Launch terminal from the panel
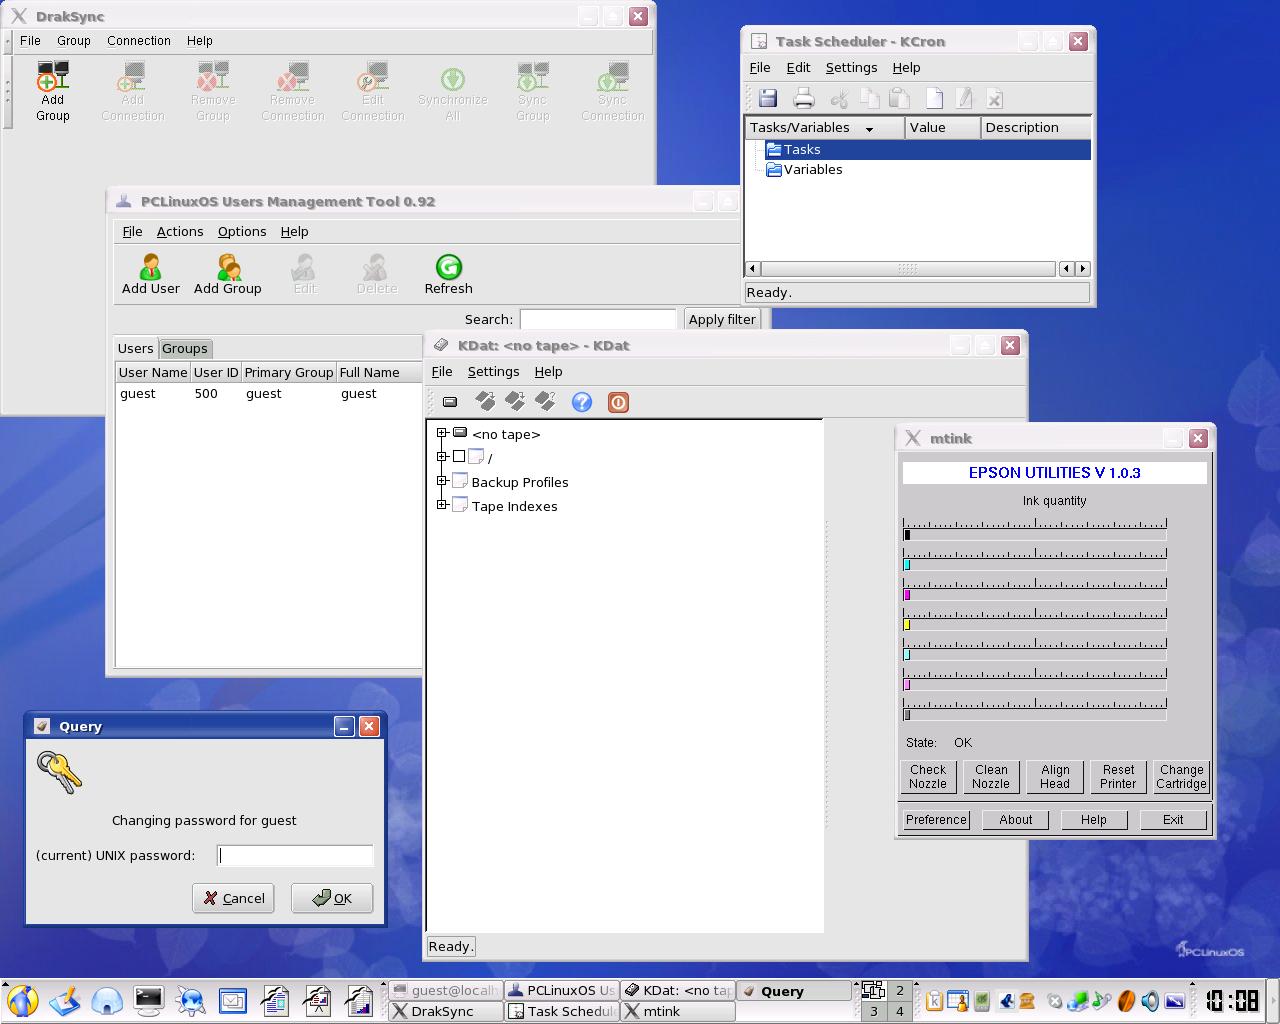This screenshot has height=1024, width=1280. point(149,1000)
